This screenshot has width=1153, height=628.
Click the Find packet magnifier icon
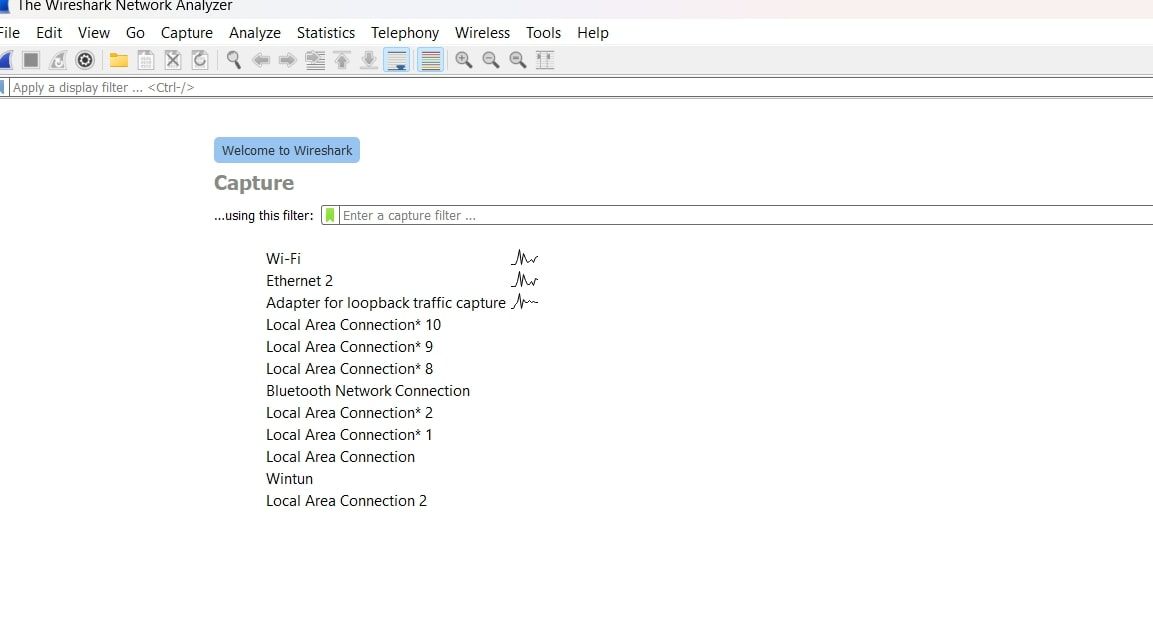tap(233, 60)
